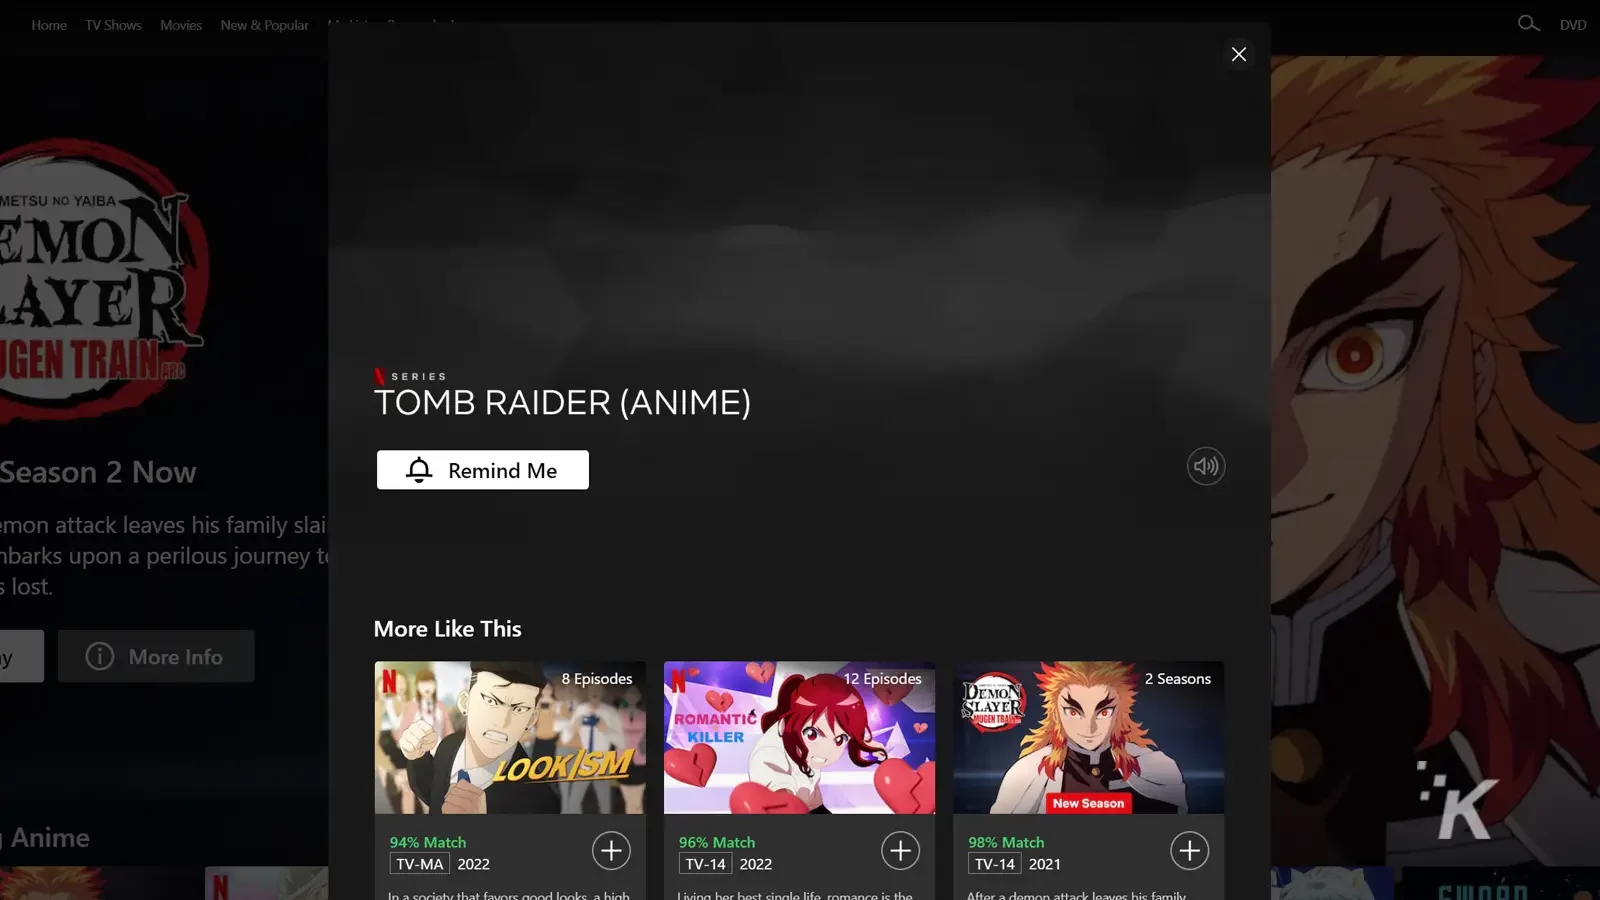Open the TV Shows menu item
1600x900 pixels.
(113, 25)
